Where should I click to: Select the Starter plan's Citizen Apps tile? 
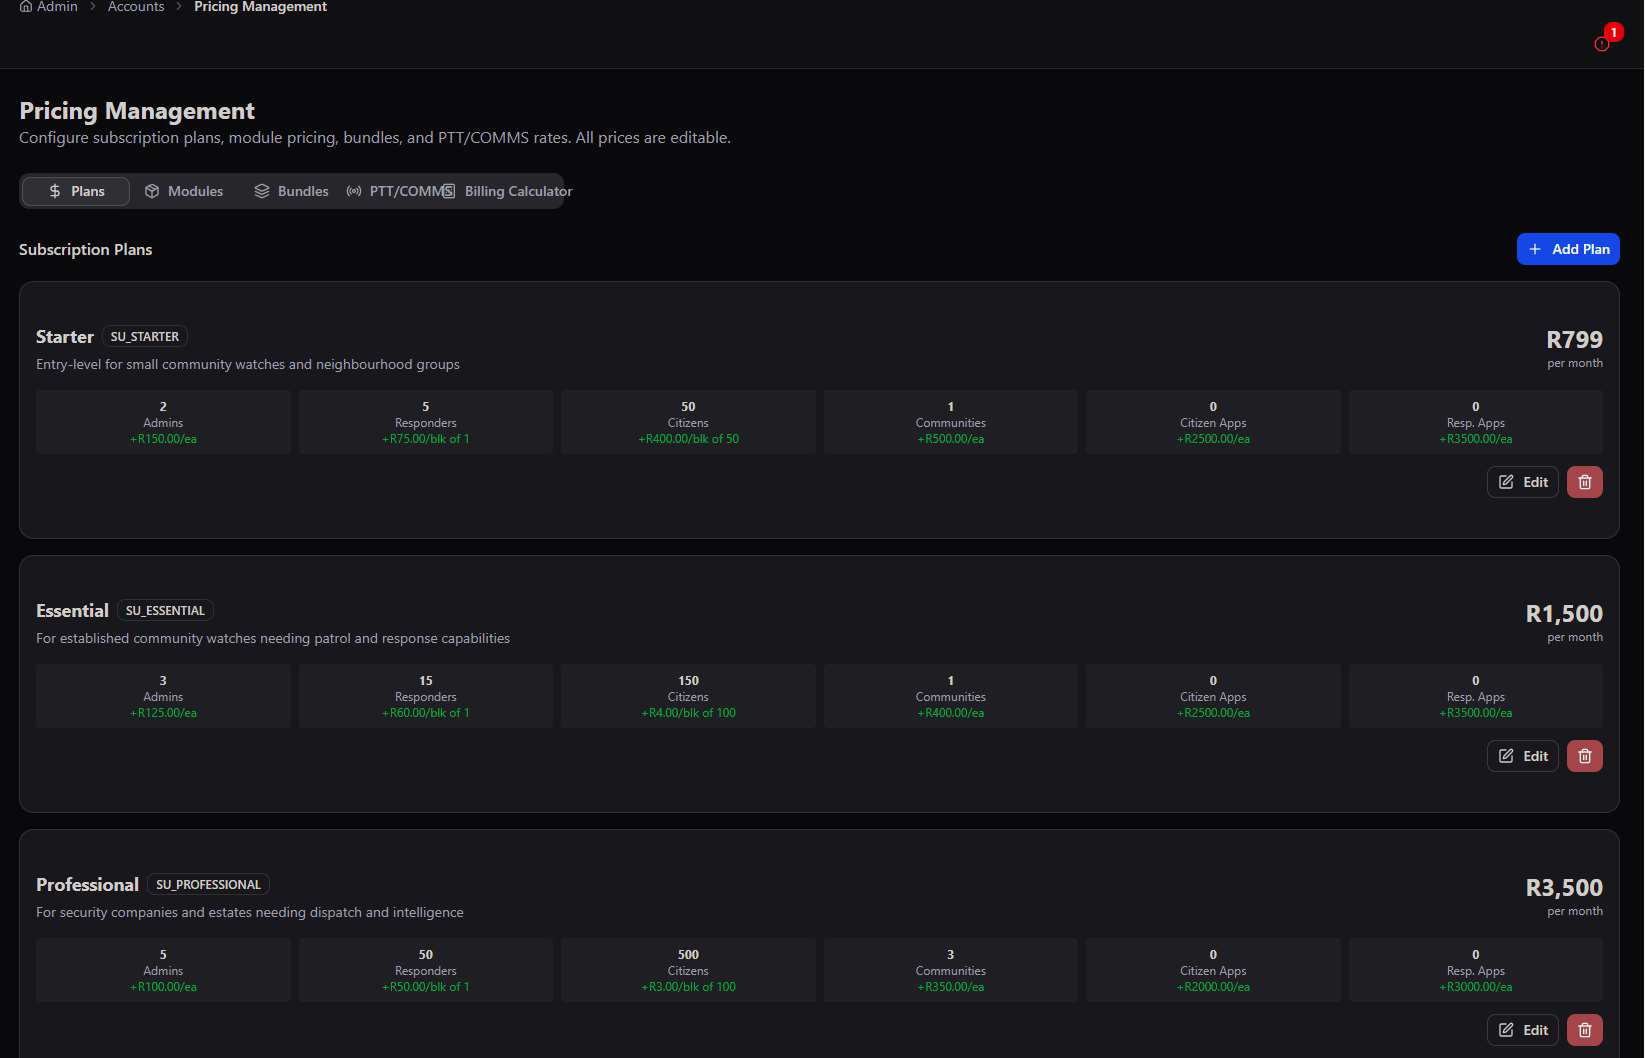(1213, 422)
